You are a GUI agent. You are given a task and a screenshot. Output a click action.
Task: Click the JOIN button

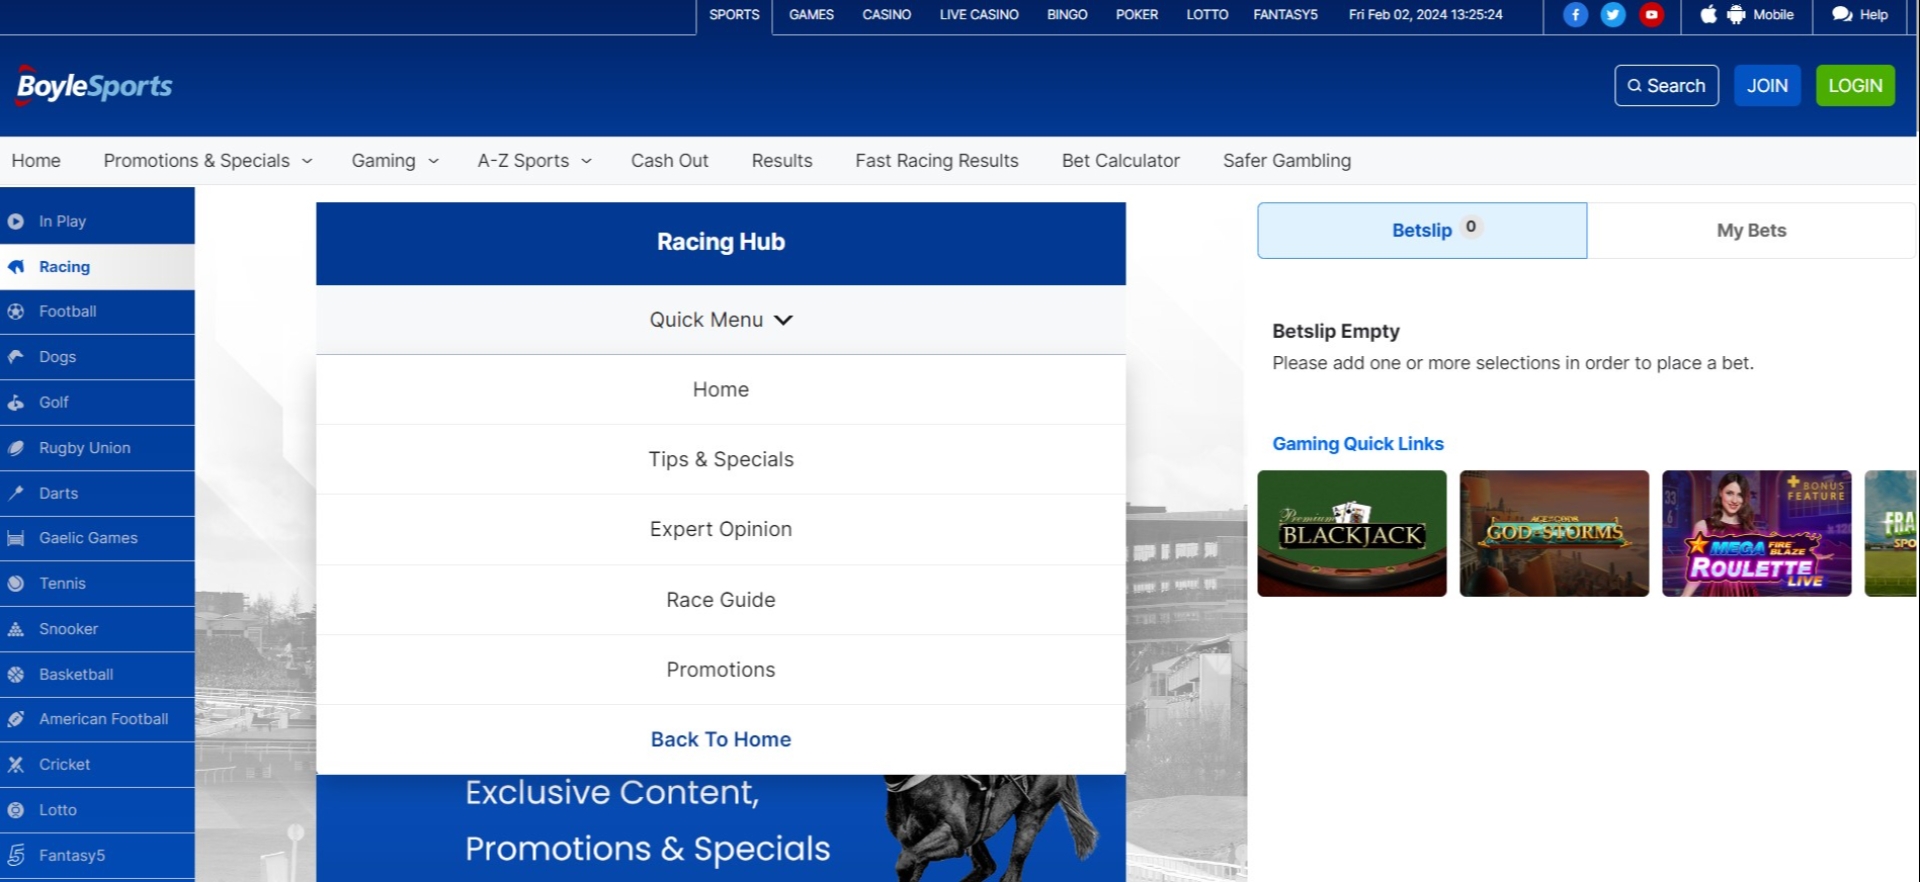[1767, 86]
